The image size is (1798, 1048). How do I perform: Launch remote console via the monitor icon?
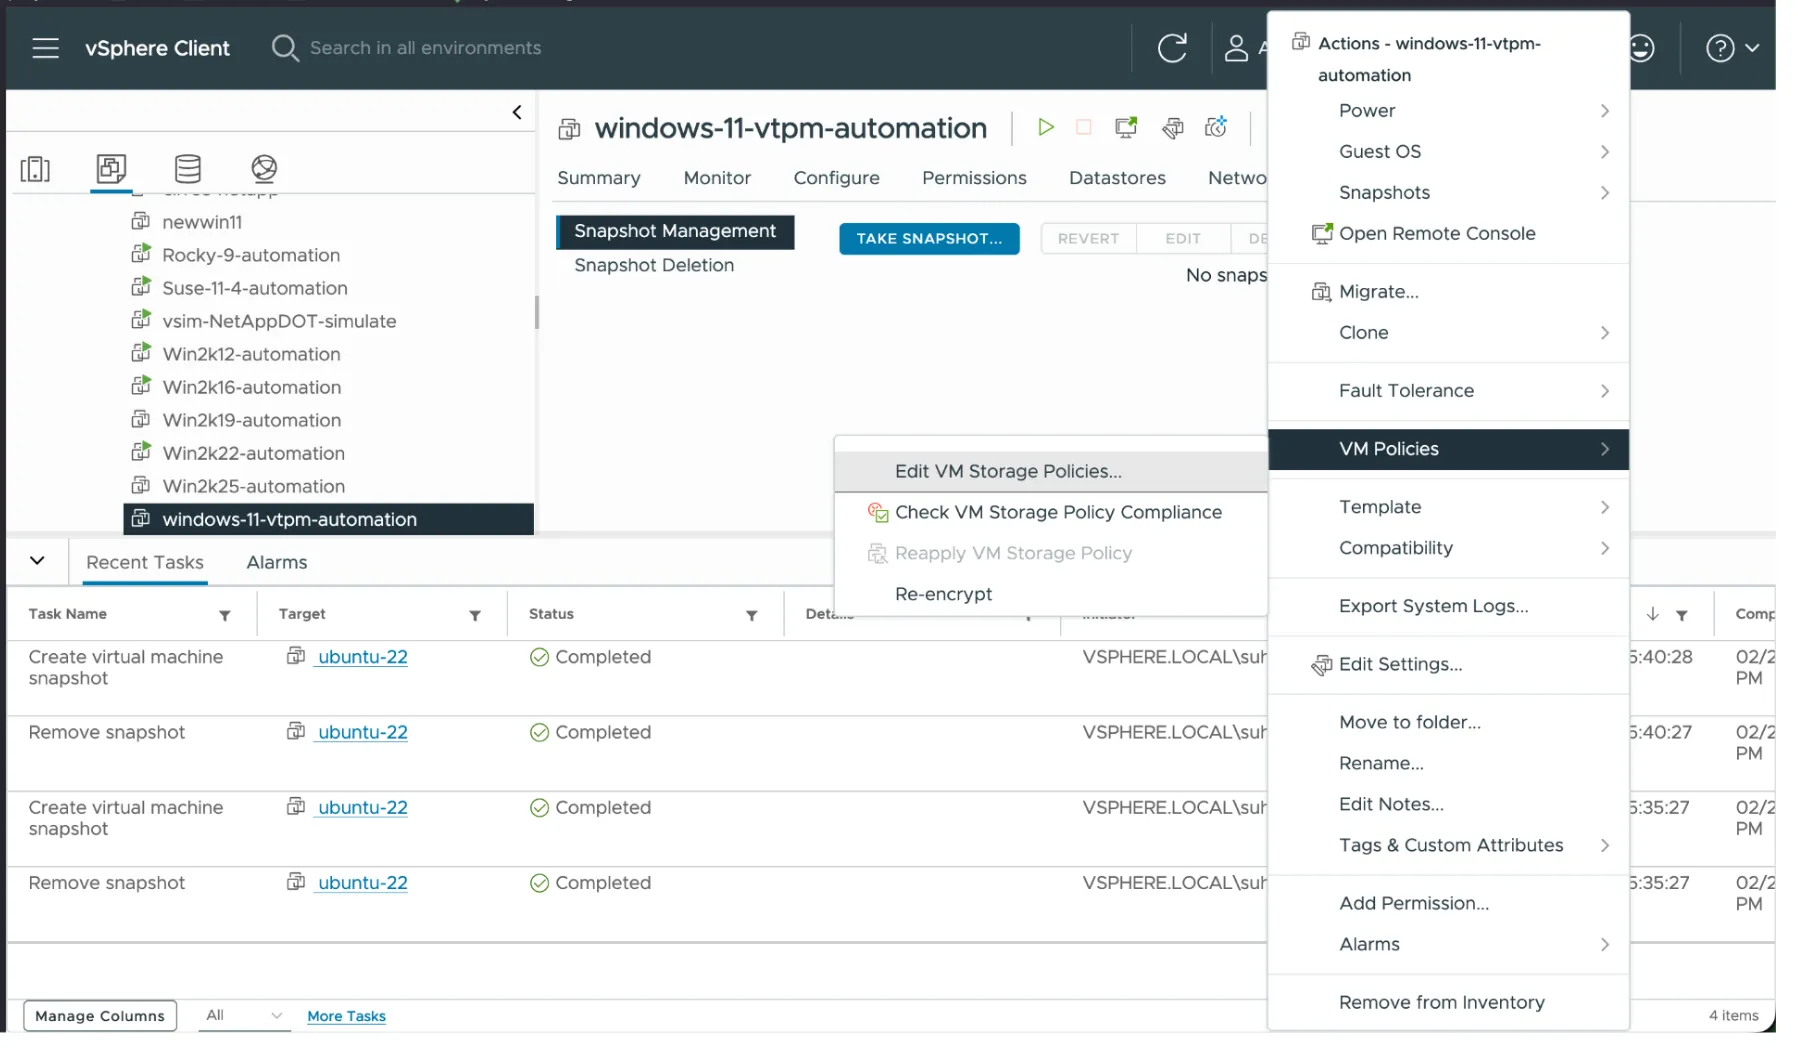[x=1126, y=128]
